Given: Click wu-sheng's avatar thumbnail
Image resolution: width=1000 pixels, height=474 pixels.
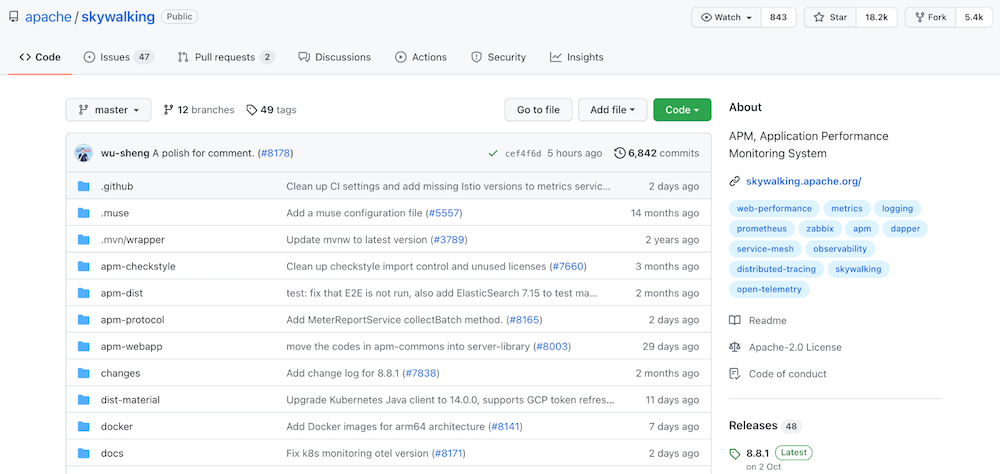Looking at the screenshot, I should (x=84, y=153).
